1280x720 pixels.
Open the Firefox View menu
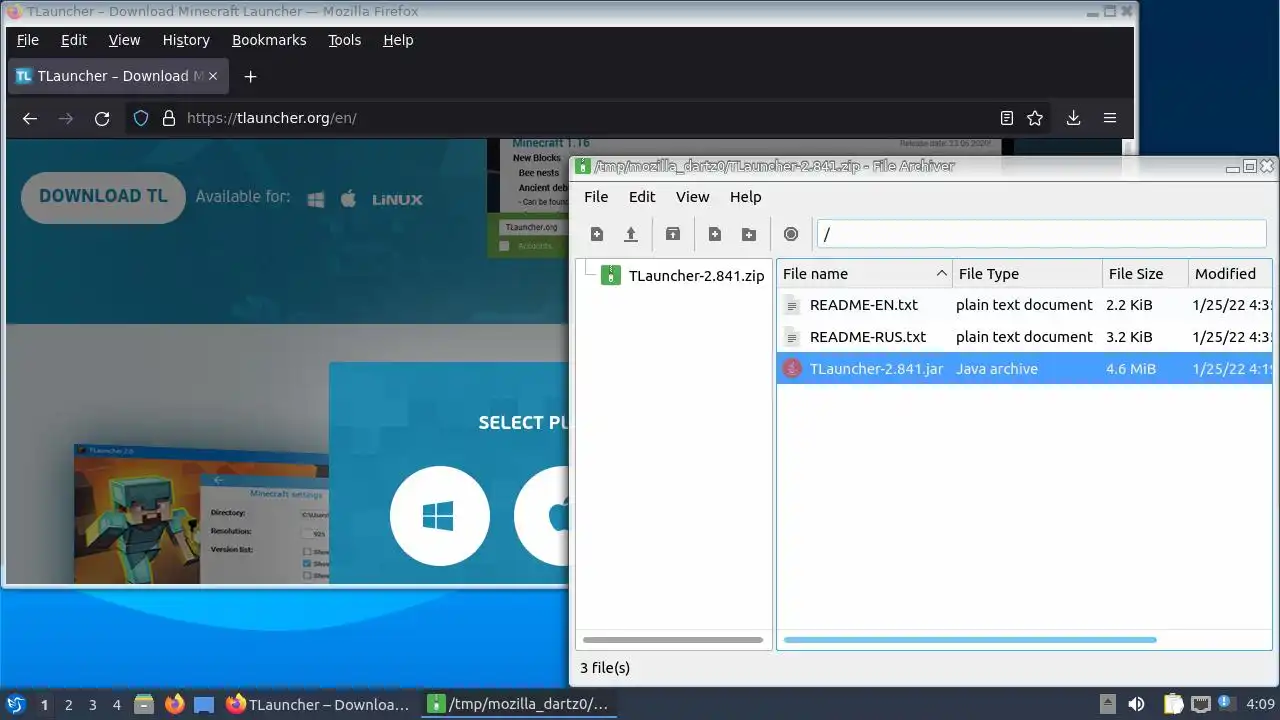(x=124, y=40)
